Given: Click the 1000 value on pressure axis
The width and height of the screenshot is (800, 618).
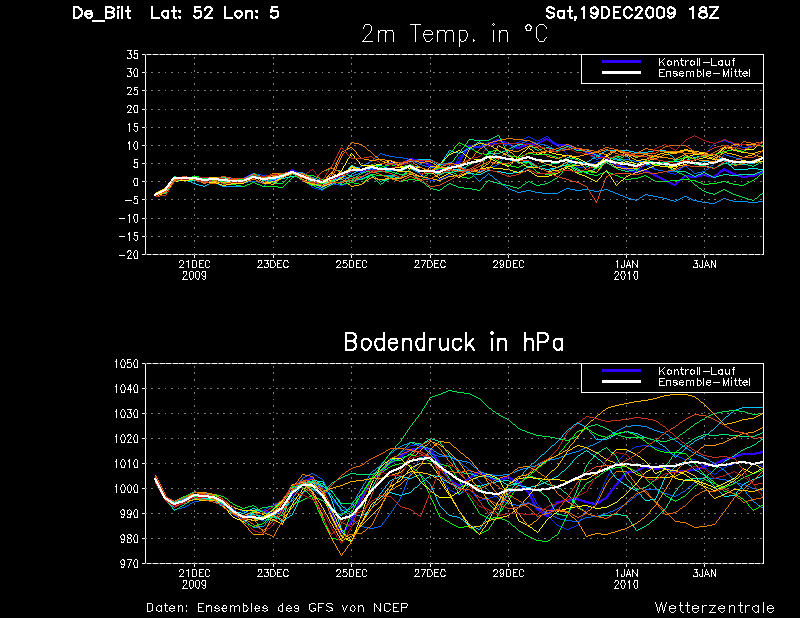Looking at the screenshot, I should tap(126, 489).
